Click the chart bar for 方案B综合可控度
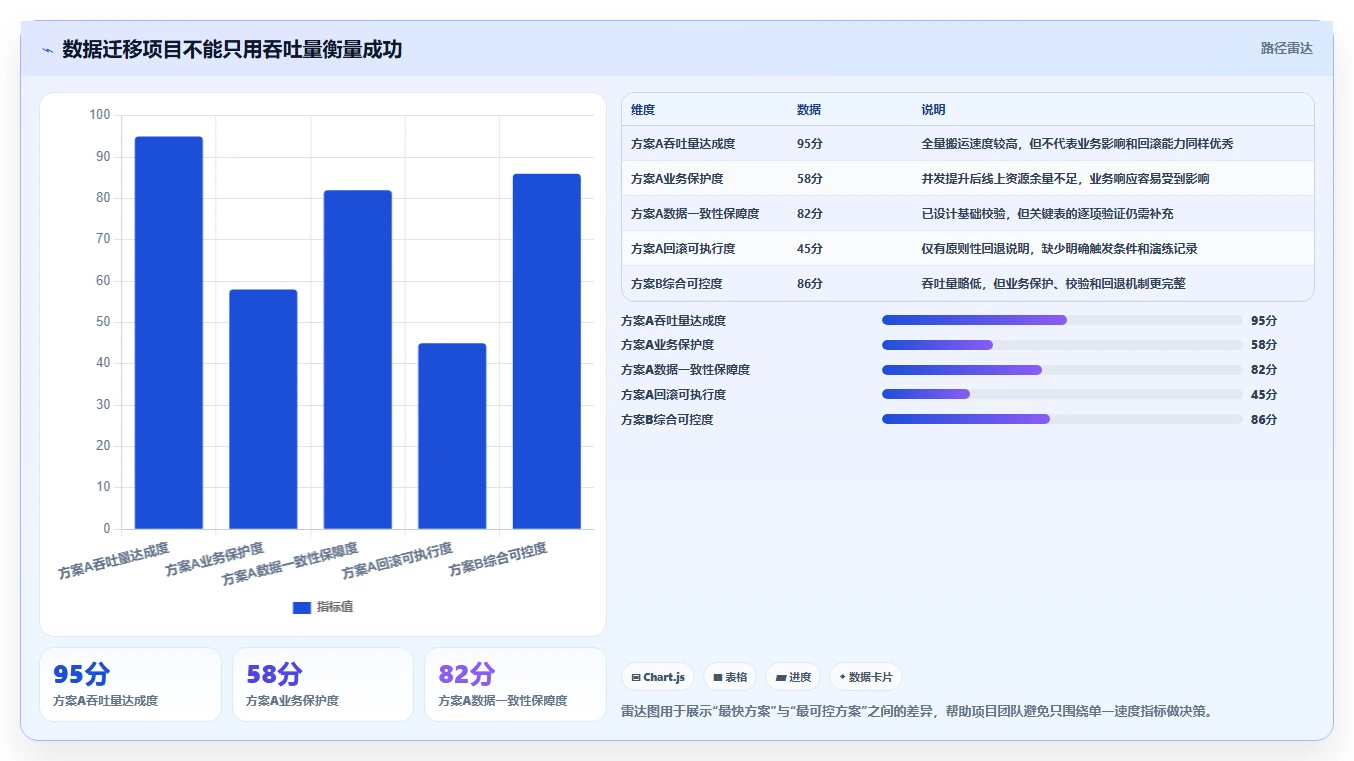The height and width of the screenshot is (761, 1354). 547,351
